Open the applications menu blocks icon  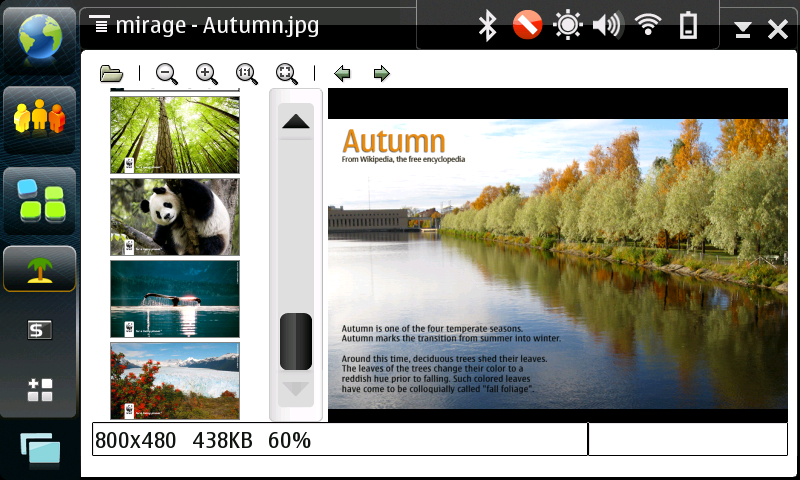(x=39, y=199)
